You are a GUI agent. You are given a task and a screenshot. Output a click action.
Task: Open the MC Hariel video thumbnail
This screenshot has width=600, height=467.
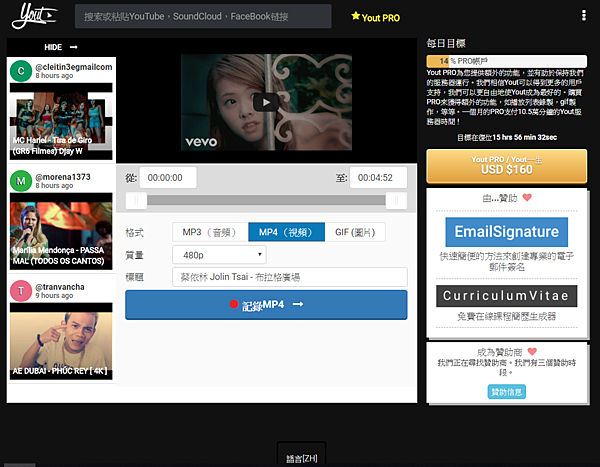(x=61, y=121)
